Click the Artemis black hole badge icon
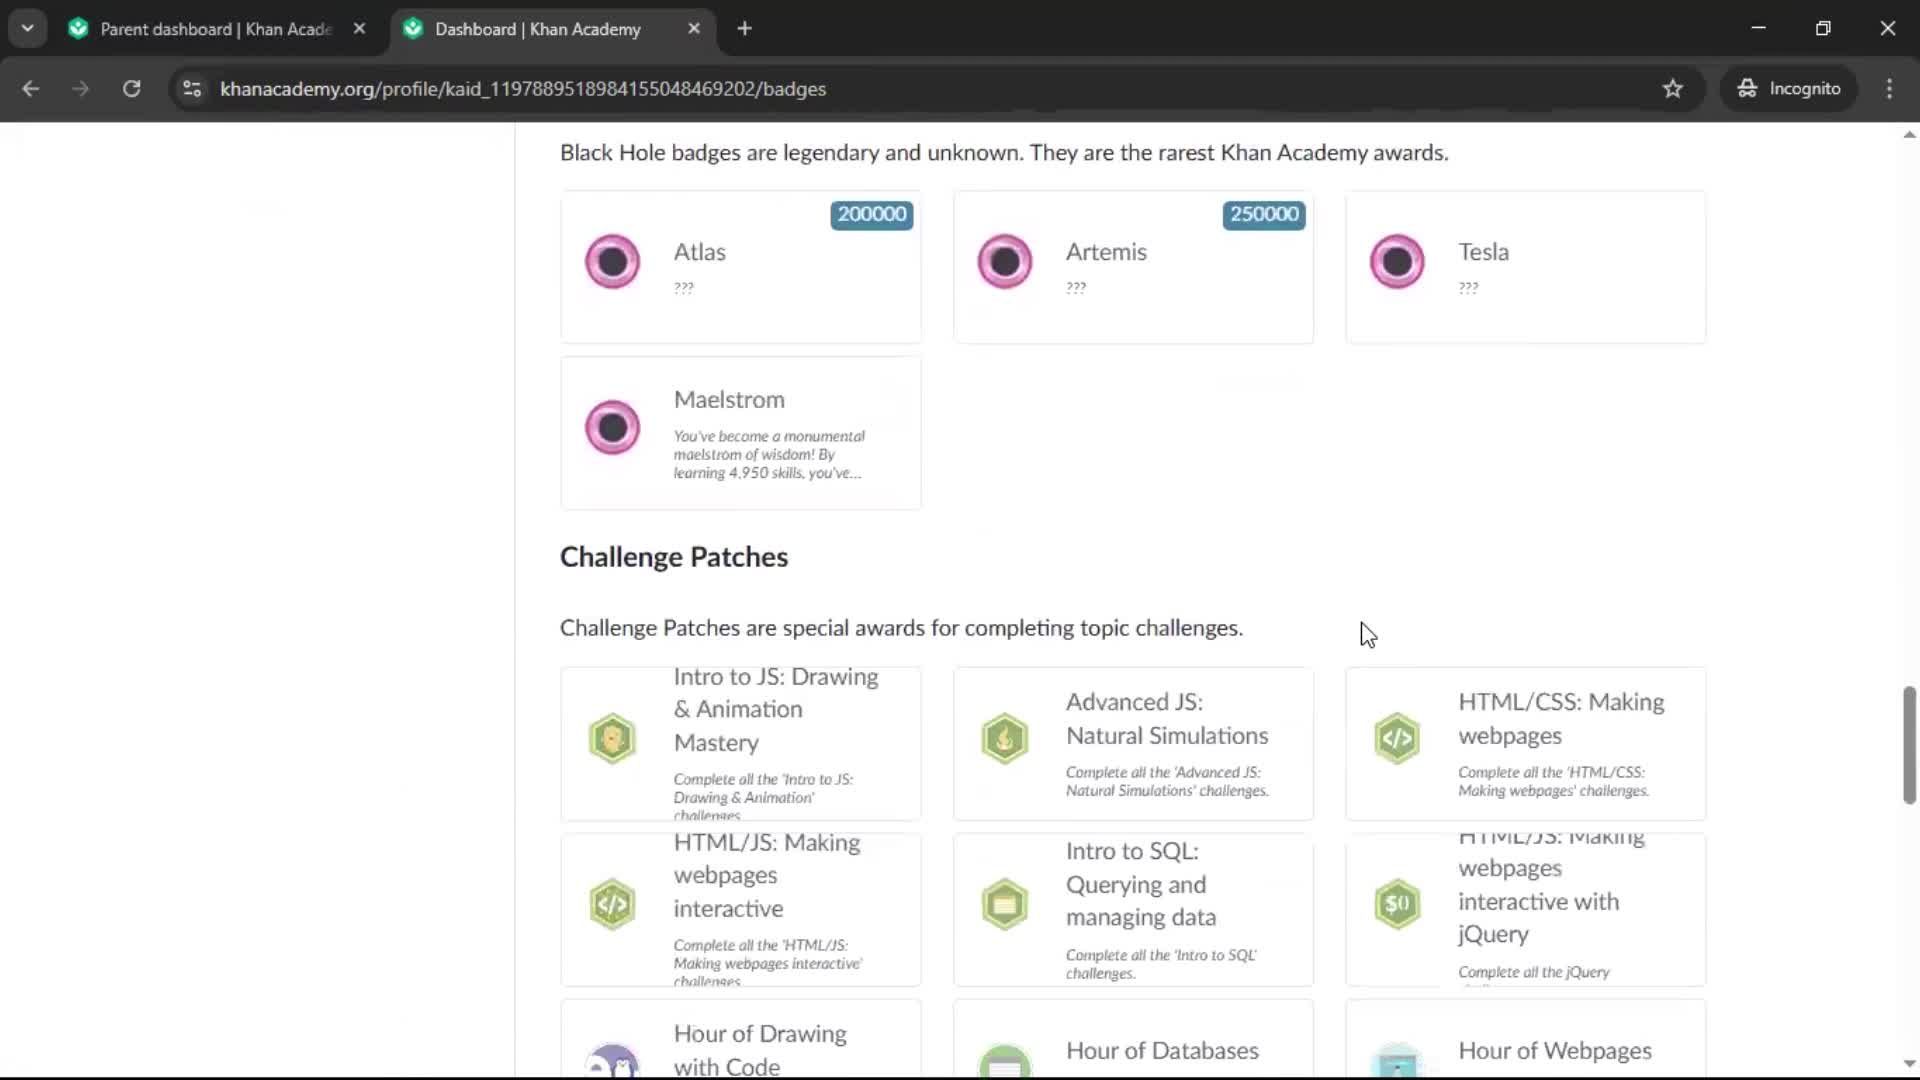This screenshot has height=1080, width=1920. [x=1004, y=262]
